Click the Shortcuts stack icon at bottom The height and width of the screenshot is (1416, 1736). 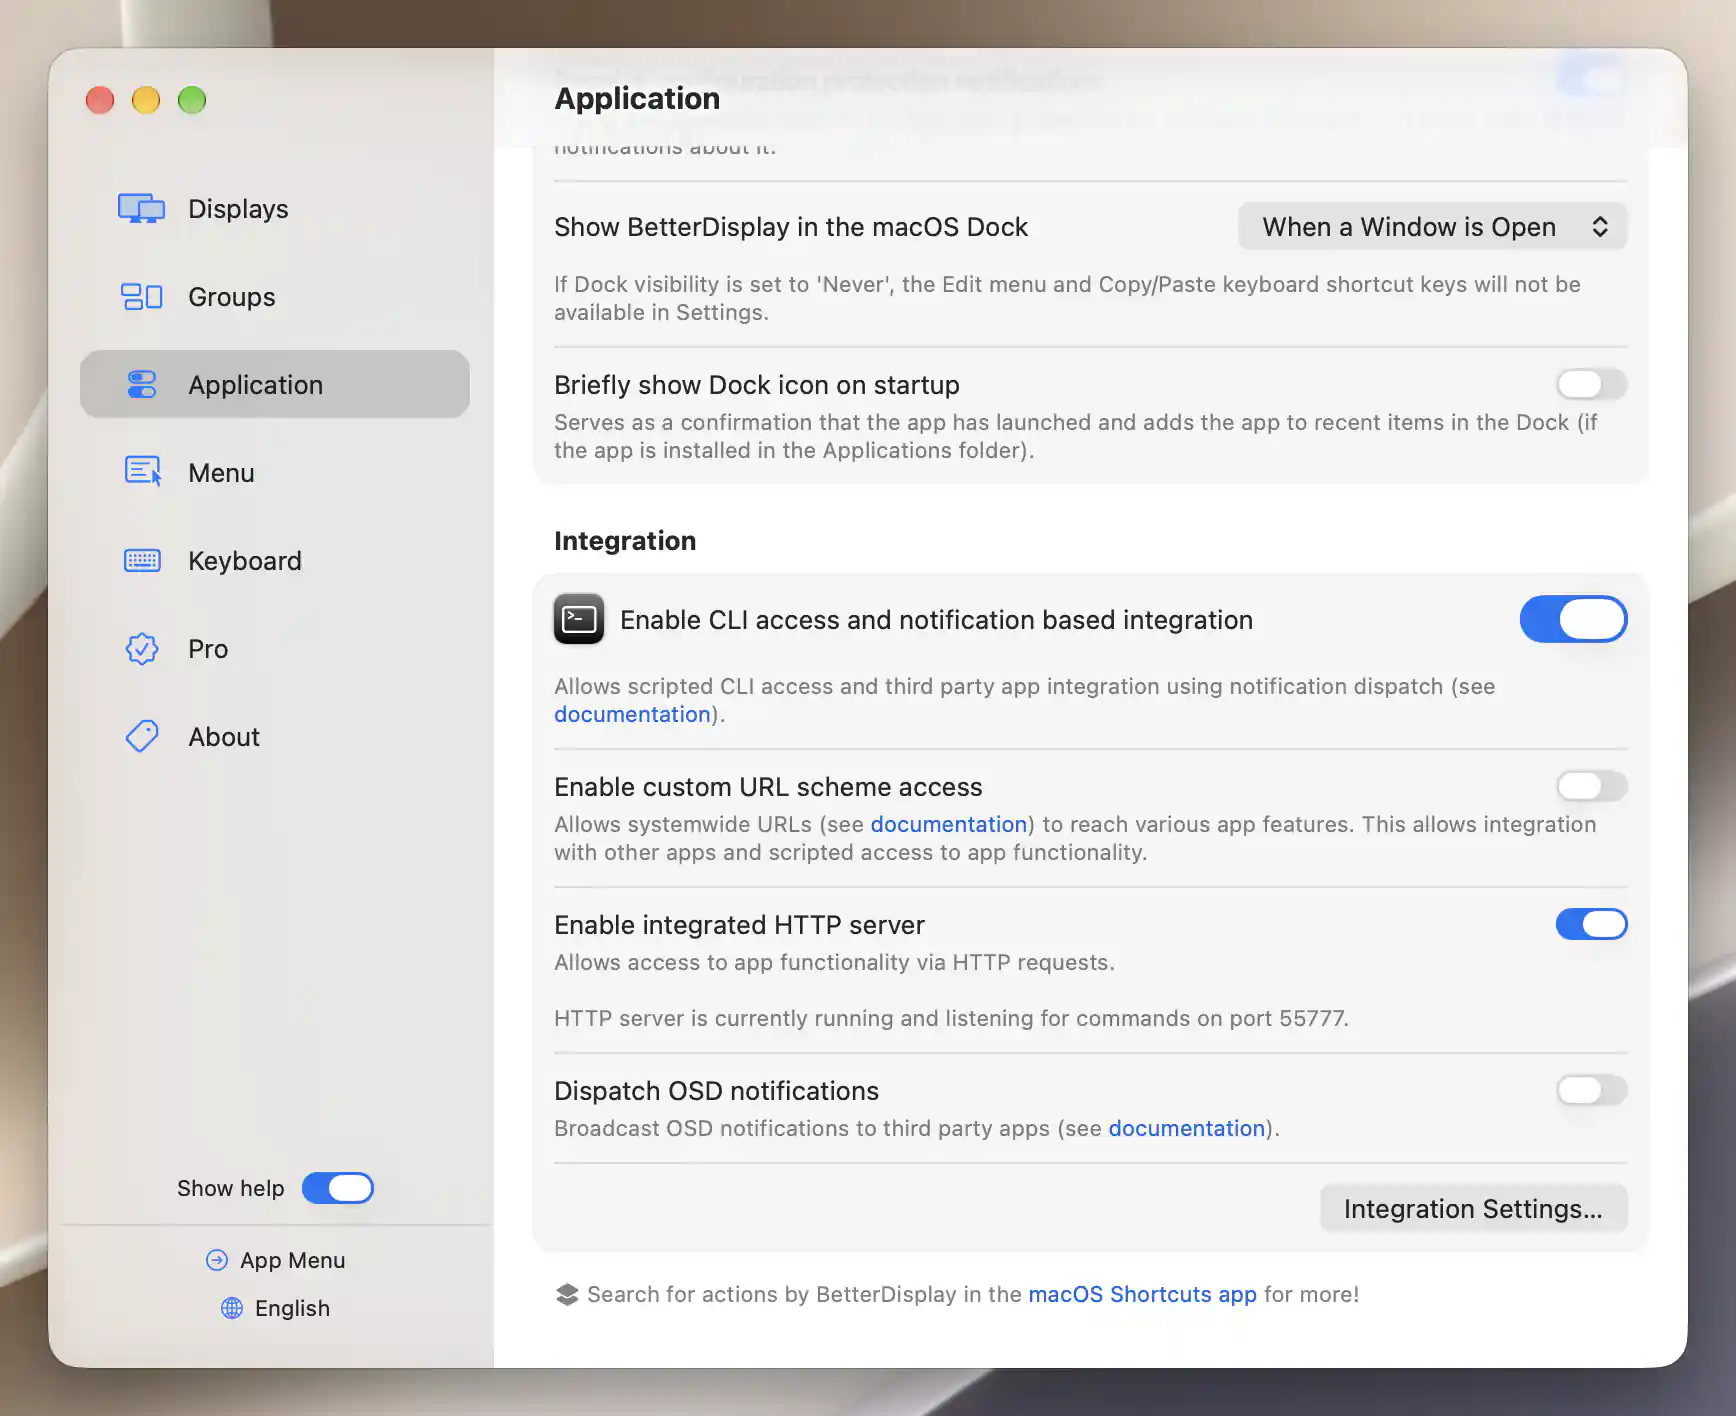[567, 1294]
